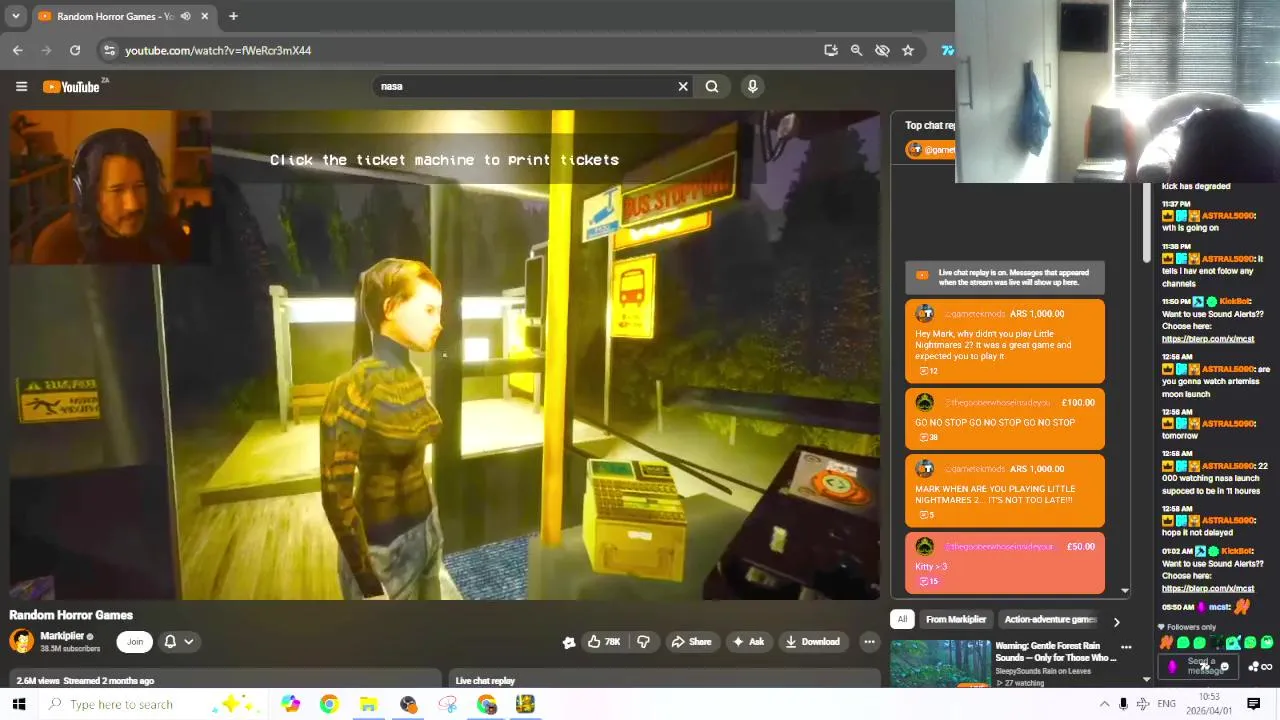The width and height of the screenshot is (1280, 720).
Task: Click the remix icon left of like button
Action: 569,642
